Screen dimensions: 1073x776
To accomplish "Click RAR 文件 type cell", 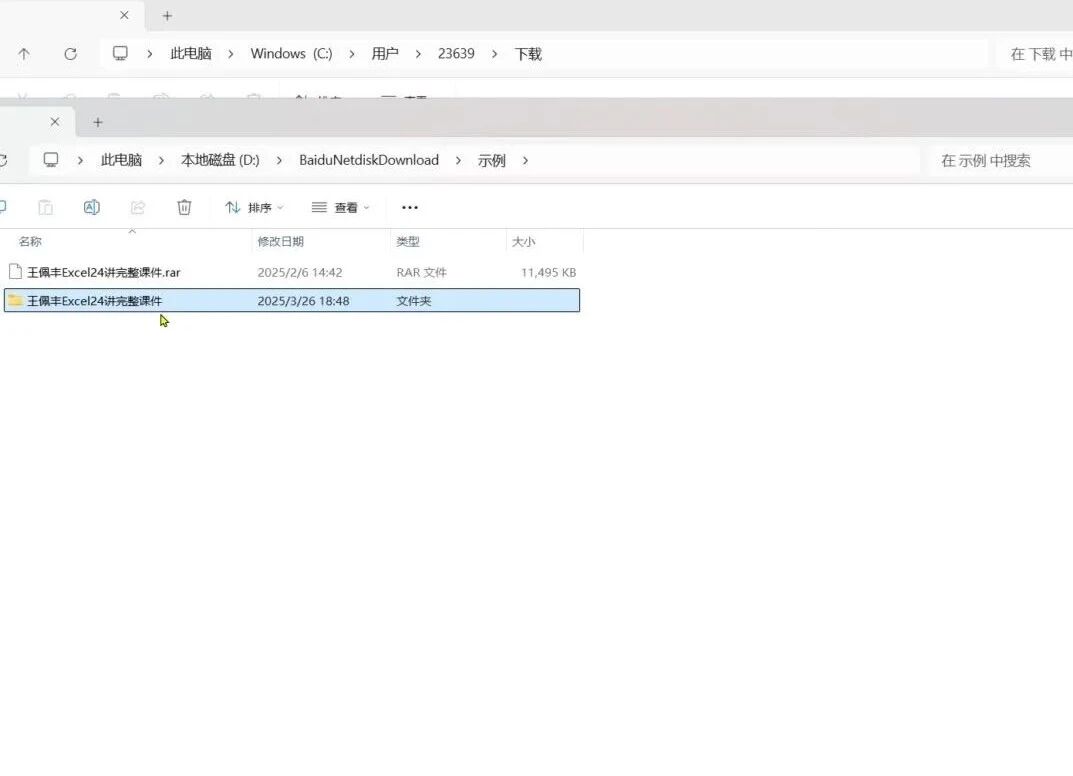I will pyautogui.click(x=422, y=272).
